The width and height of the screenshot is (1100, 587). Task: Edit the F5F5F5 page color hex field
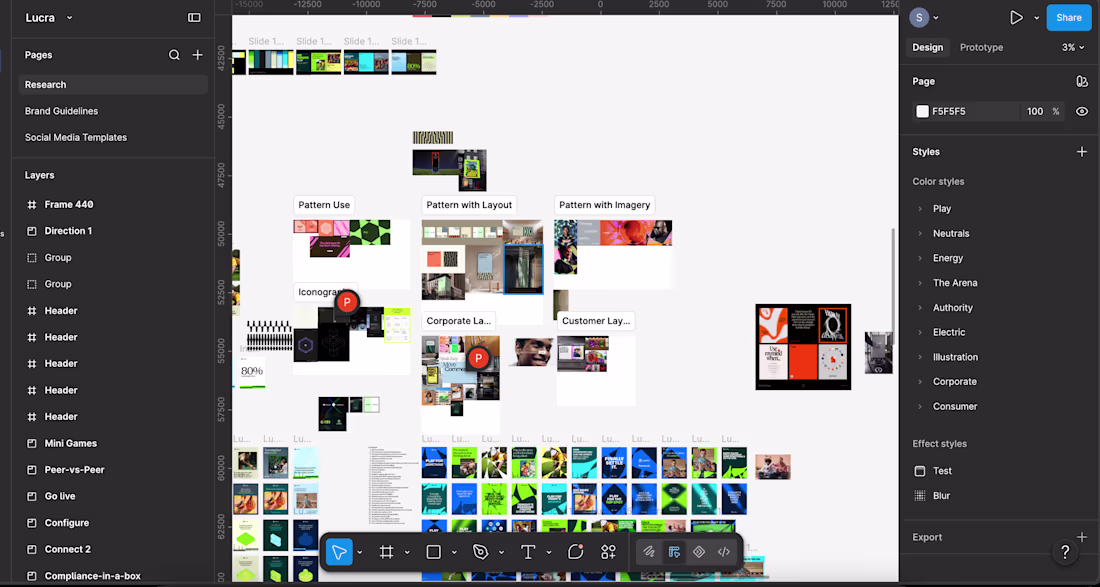pyautogui.click(x=968, y=112)
